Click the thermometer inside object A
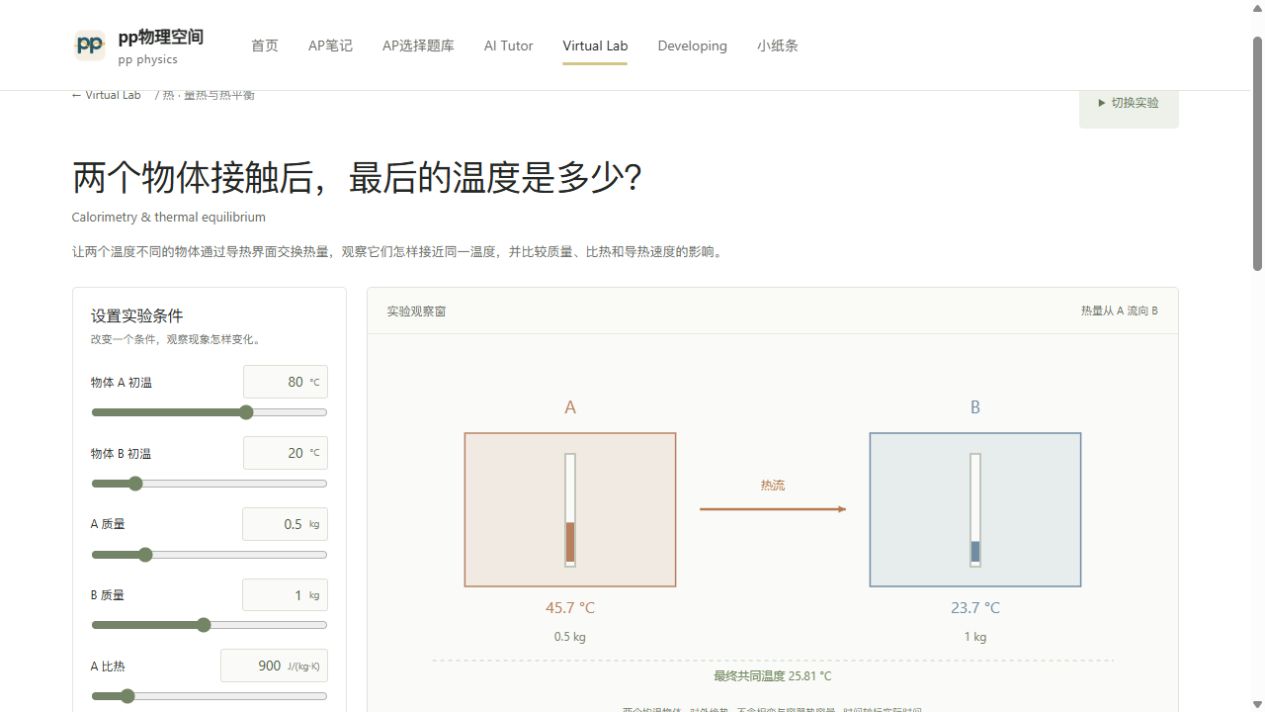The height and width of the screenshot is (712, 1265). 570,510
